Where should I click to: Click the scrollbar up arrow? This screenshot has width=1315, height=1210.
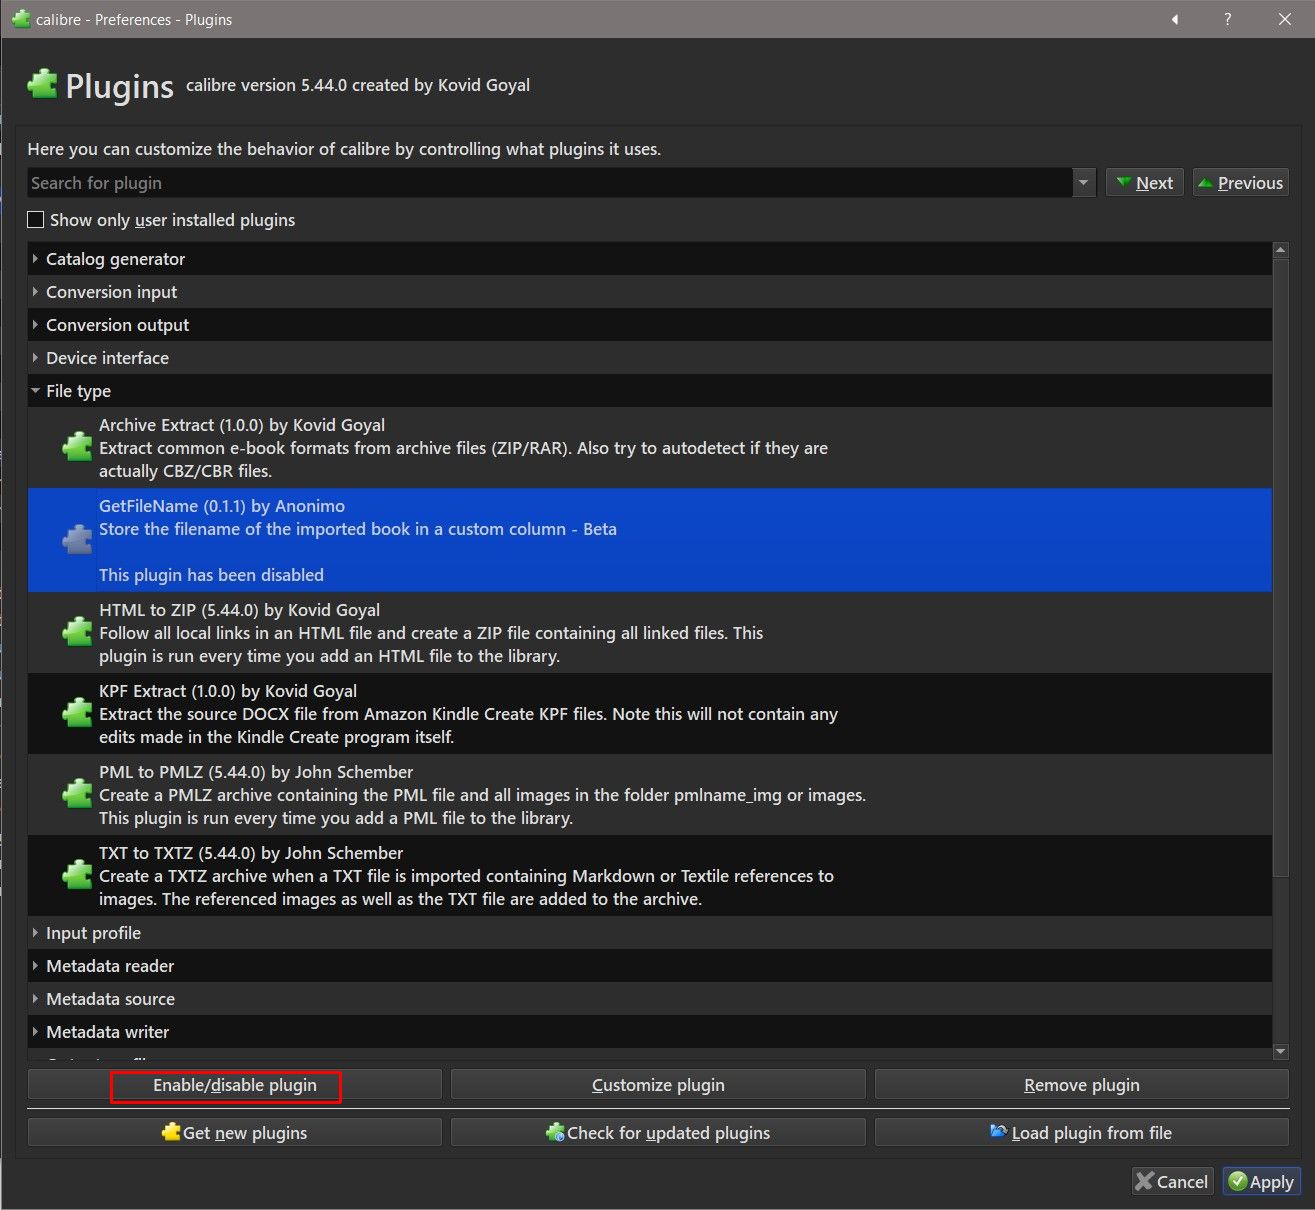coord(1281,250)
